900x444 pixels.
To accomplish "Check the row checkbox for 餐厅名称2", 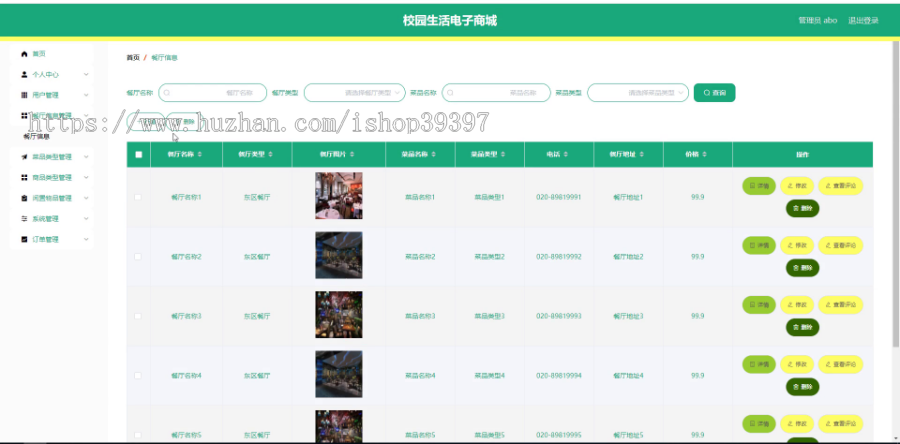I will 138,256.
